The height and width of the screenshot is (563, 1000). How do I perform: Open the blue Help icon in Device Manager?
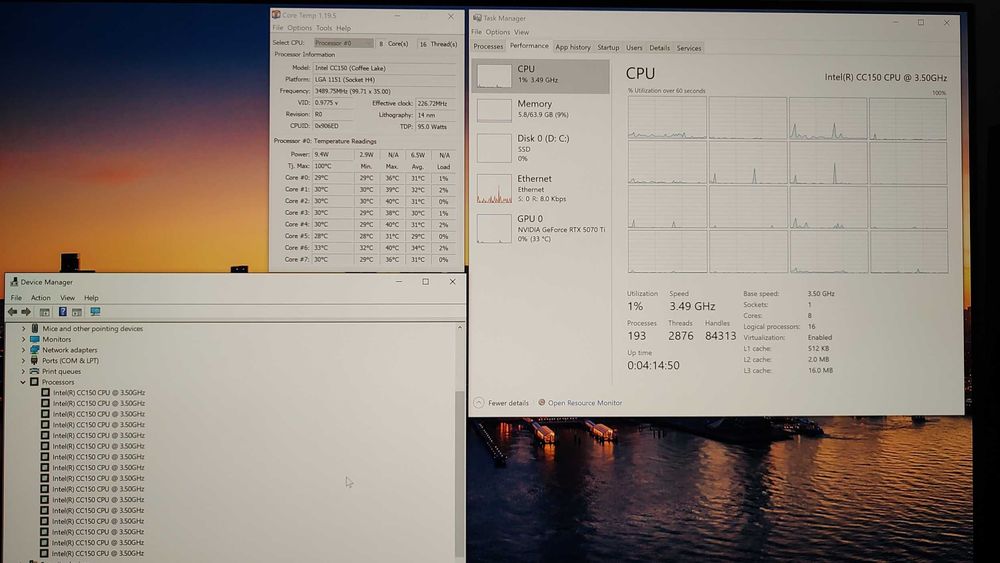(62, 312)
